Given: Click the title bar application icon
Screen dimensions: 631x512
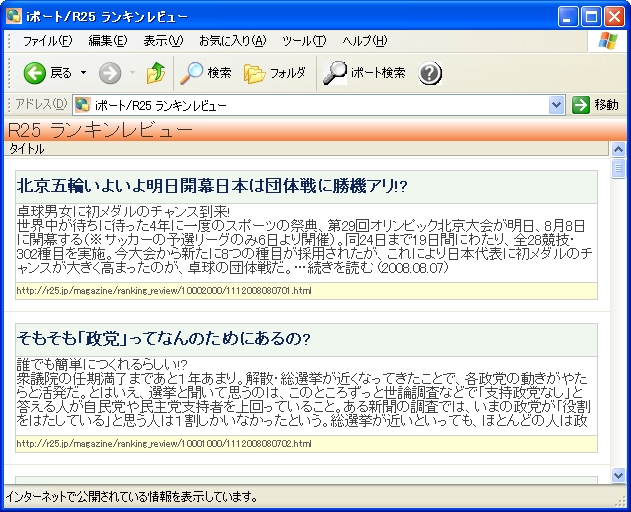Looking at the screenshot, I should point(14,16).
